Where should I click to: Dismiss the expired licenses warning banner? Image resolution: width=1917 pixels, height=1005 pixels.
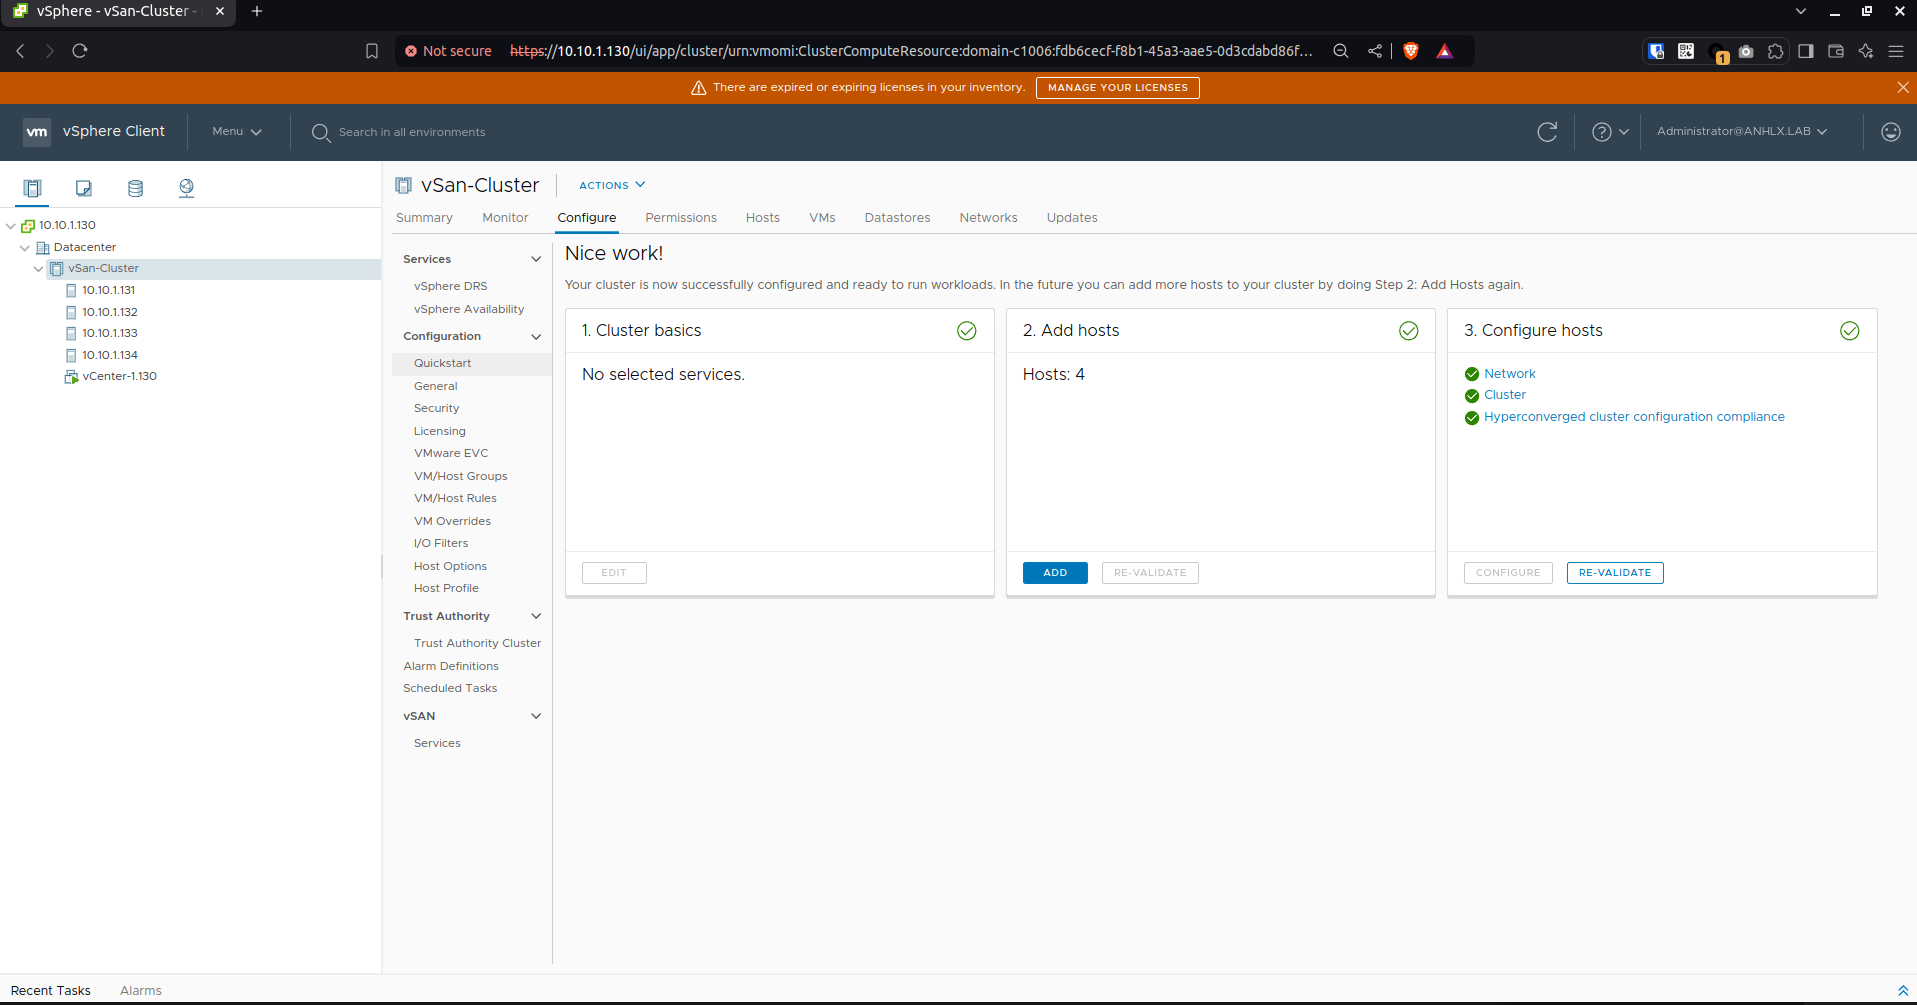pos(1903,88)
